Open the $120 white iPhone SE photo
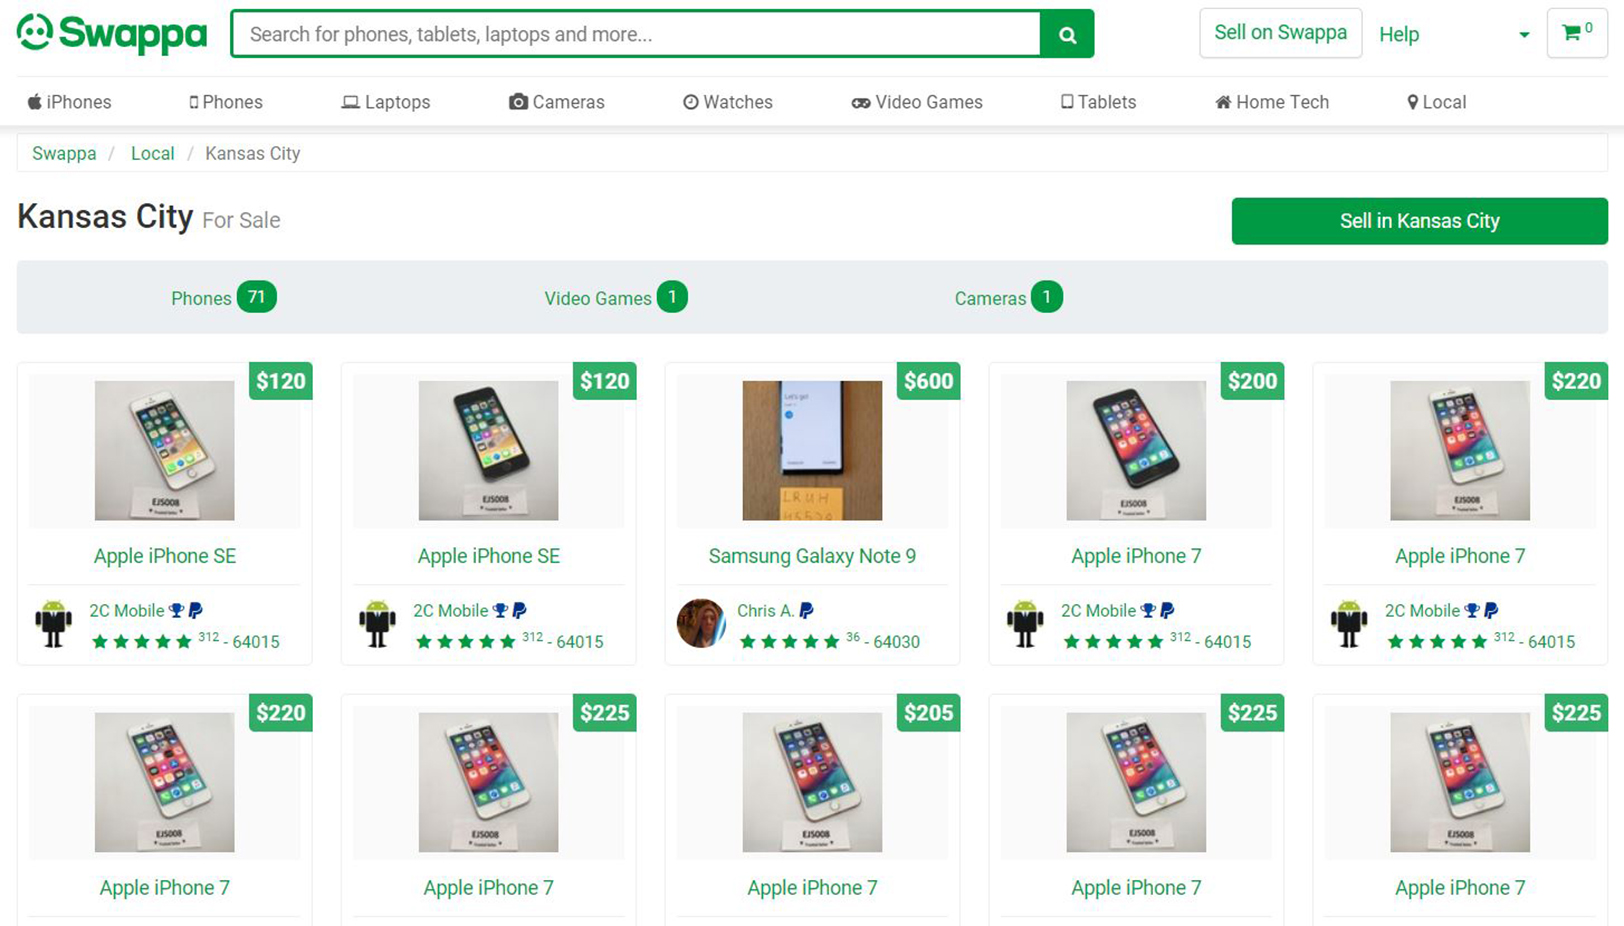The width and height of the screenshot is (1624, 926). point(165,450)
